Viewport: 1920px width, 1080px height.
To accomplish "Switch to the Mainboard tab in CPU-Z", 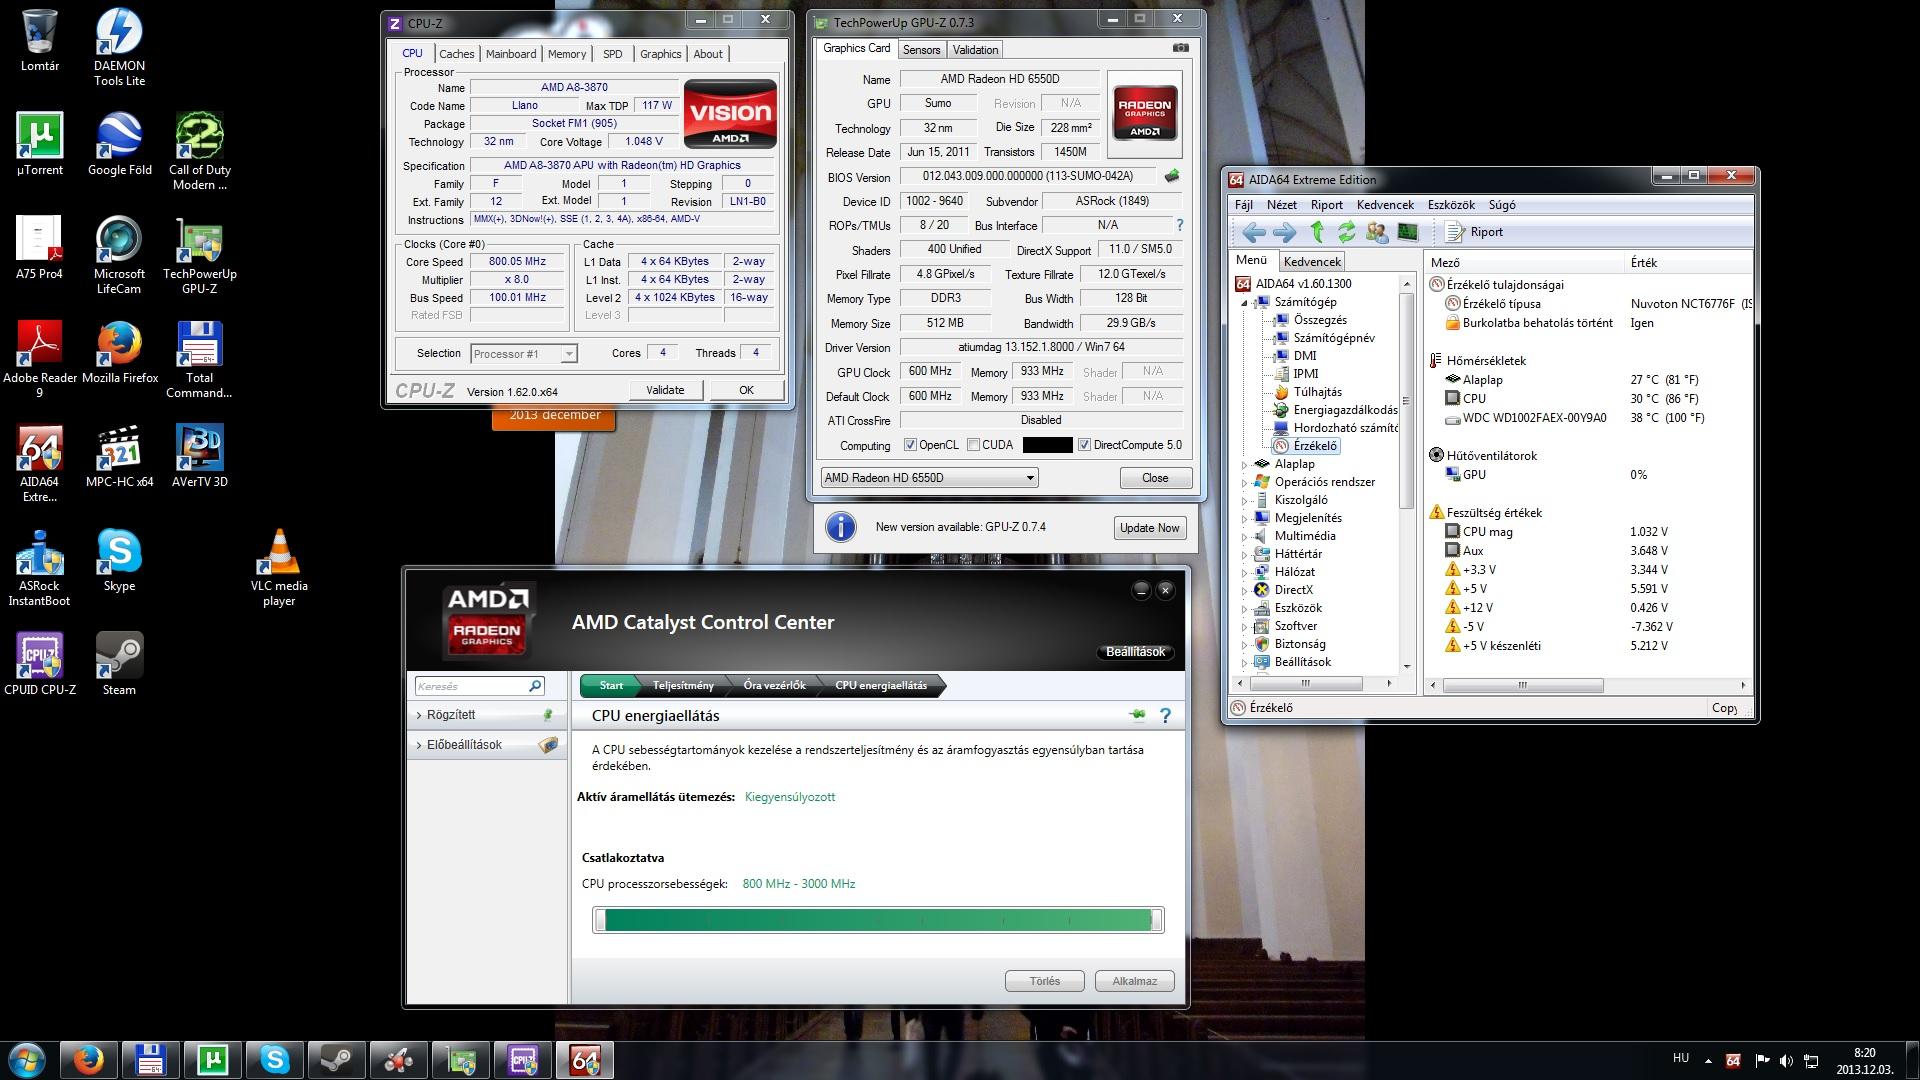I will coord(511,54).
